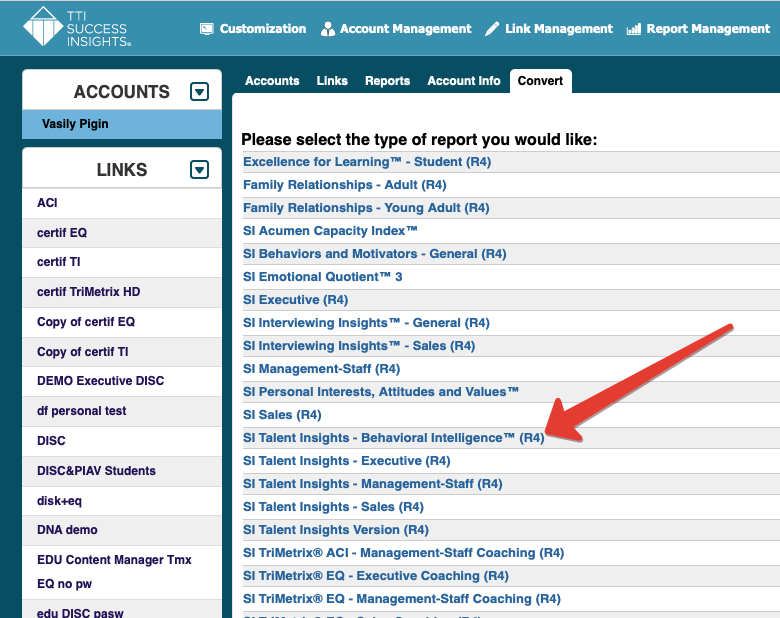Select SI Talent Insights - Executive (R4)

346,461
